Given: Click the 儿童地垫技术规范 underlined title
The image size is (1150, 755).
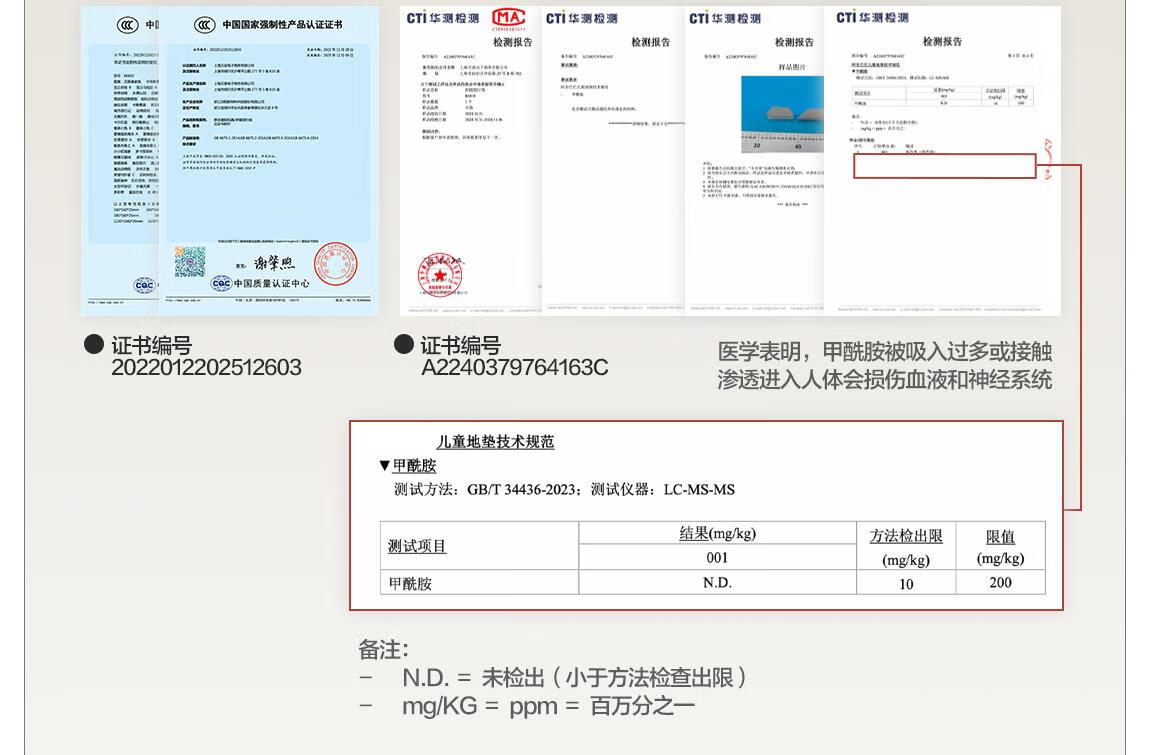Looking at the screenshot, I should (x=495, y=442).
